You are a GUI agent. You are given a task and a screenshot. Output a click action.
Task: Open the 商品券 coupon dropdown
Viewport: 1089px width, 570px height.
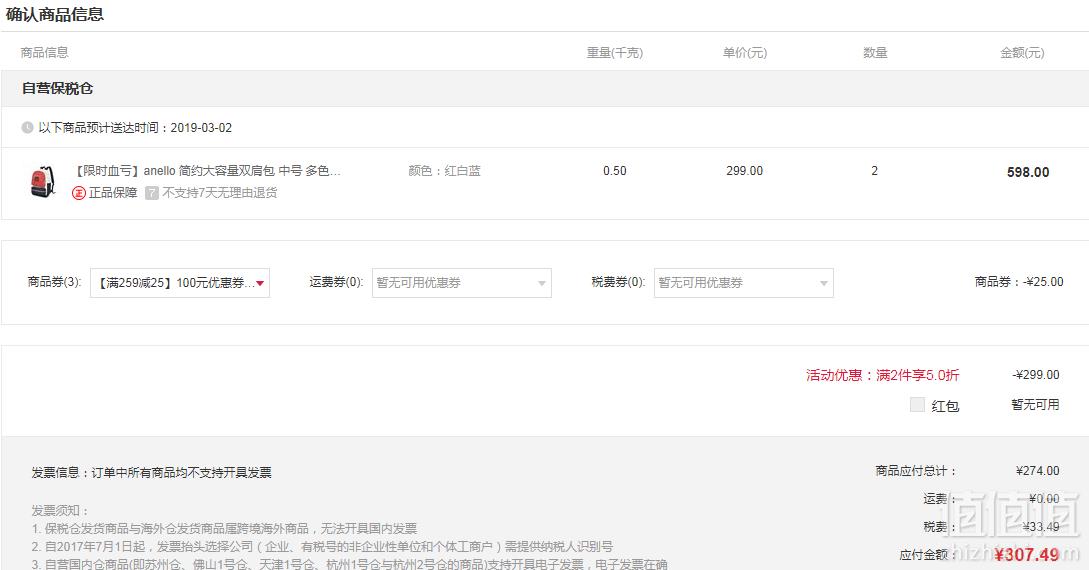180,283
